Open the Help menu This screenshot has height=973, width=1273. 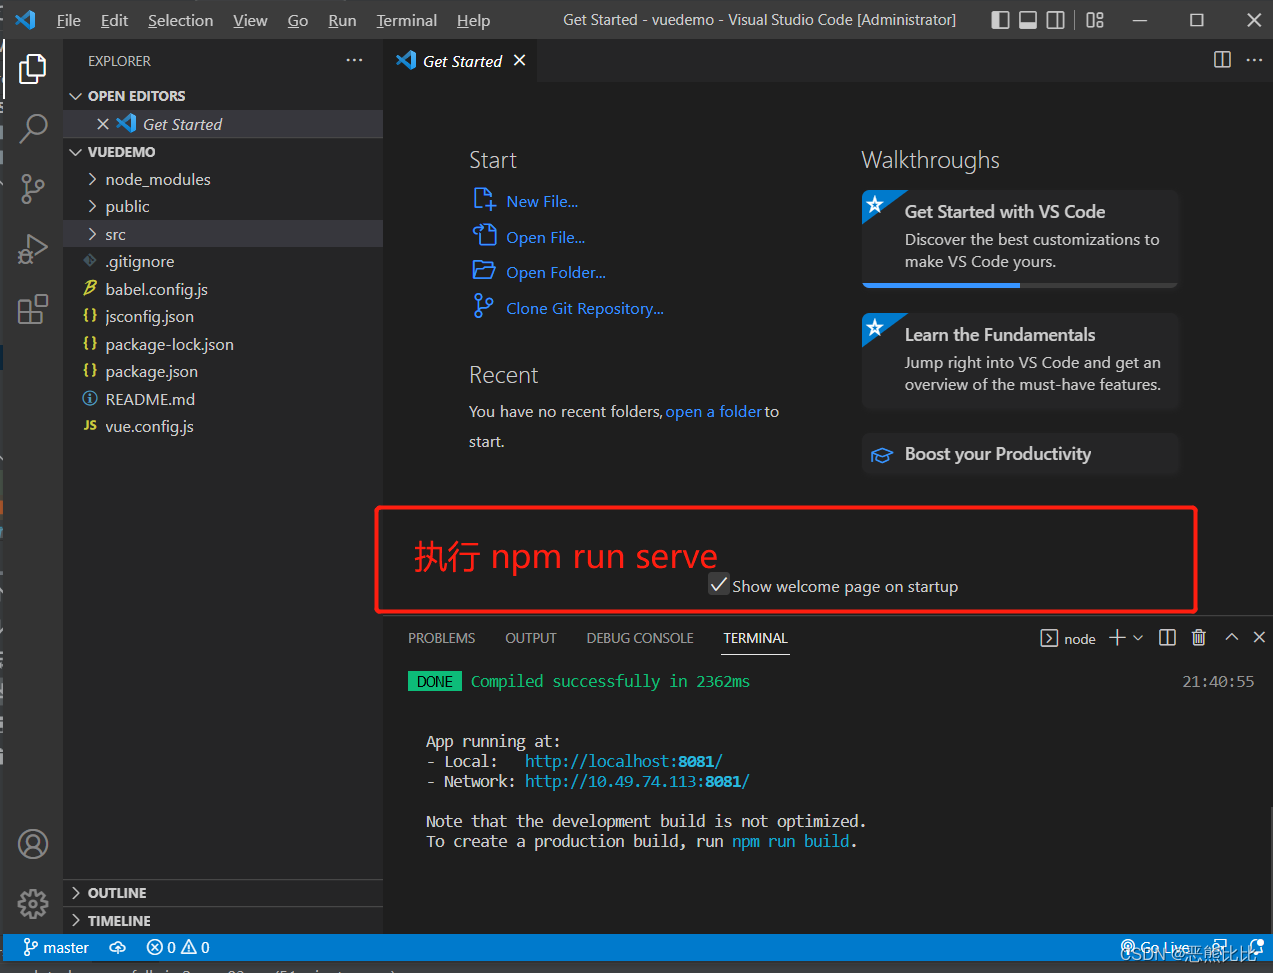473,20
